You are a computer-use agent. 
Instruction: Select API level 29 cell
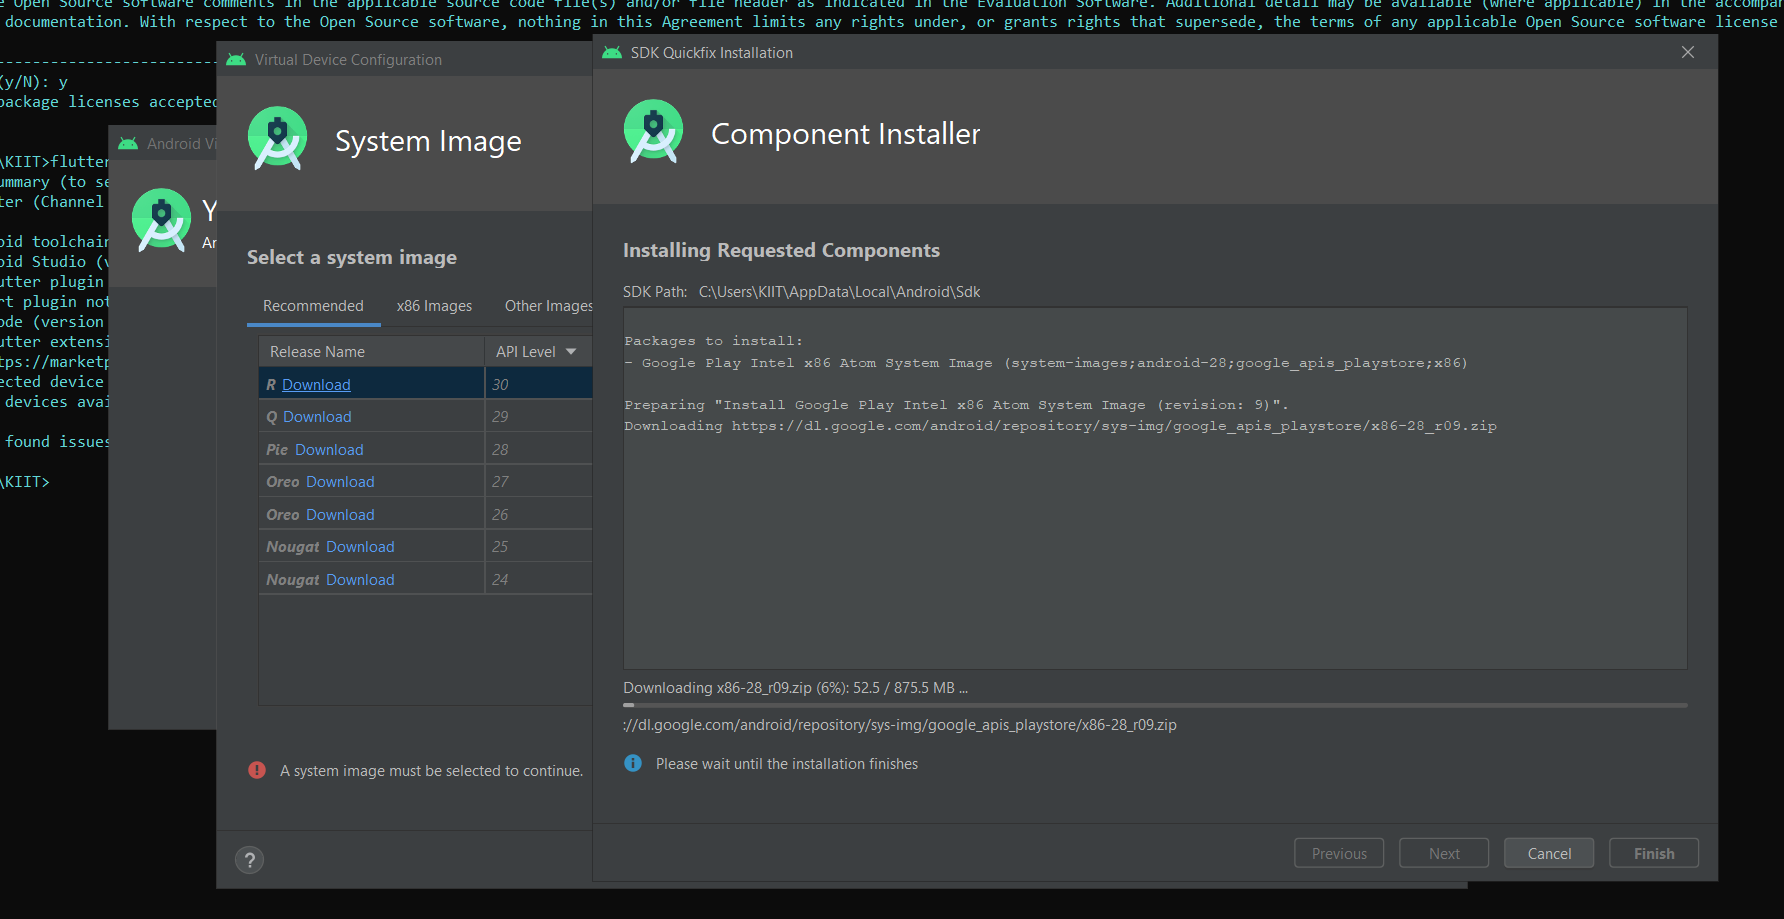(x=539, y=417)
